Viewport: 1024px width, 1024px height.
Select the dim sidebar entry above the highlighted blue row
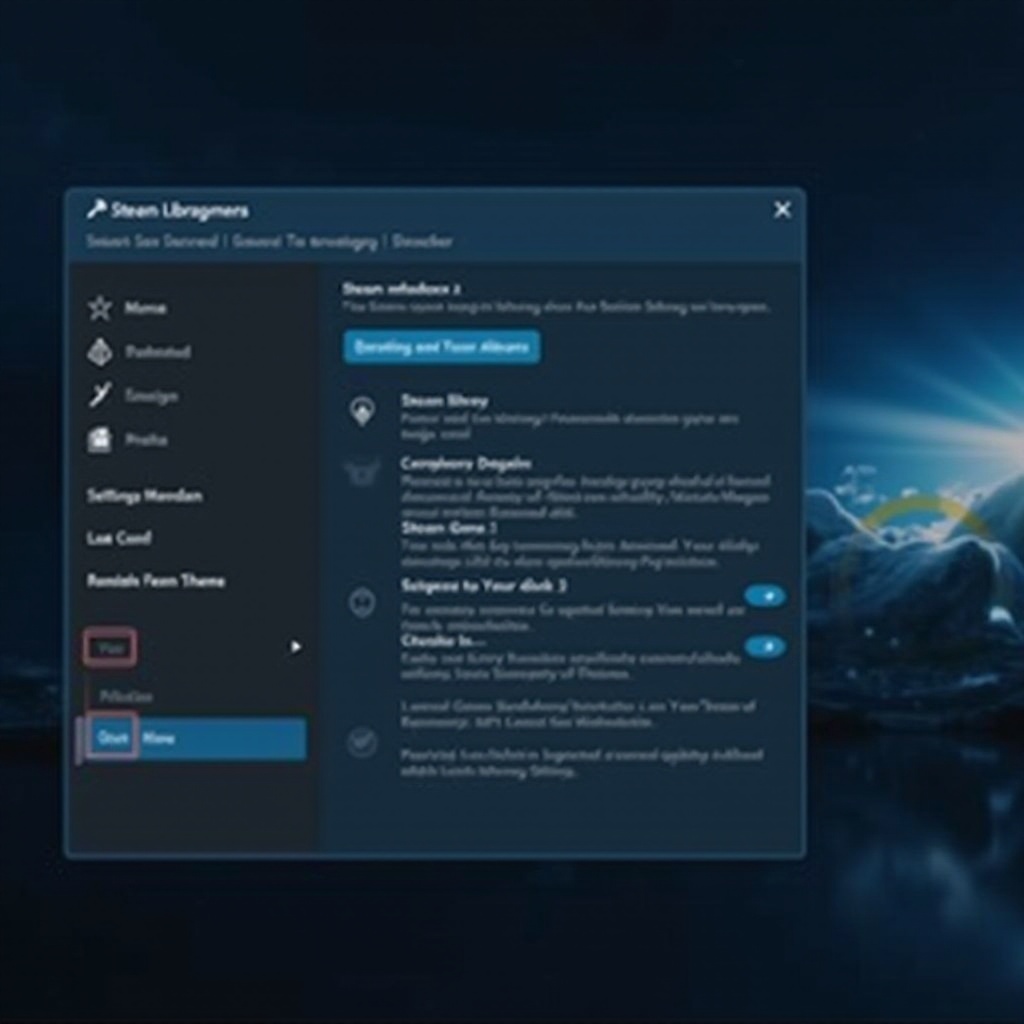(127, 696)
